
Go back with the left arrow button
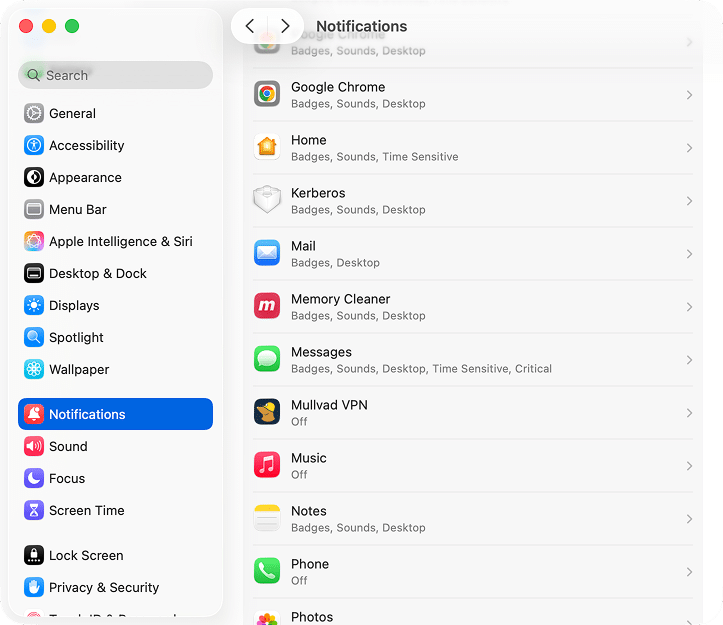250,26
